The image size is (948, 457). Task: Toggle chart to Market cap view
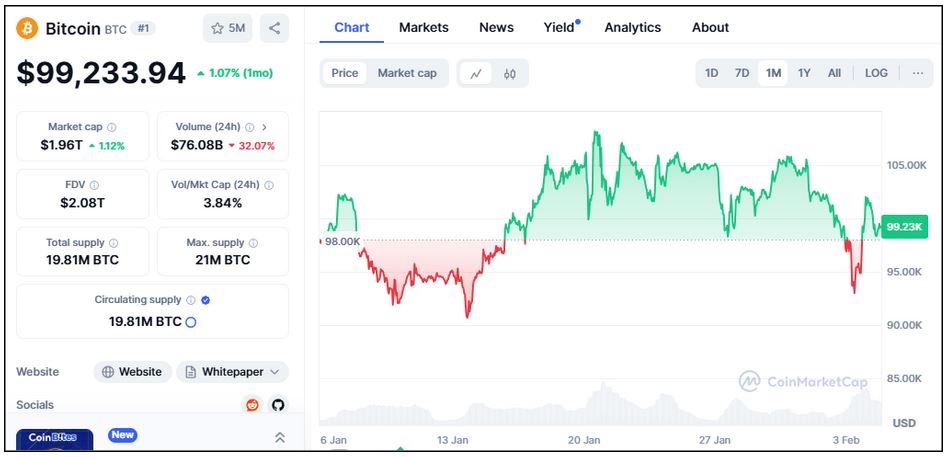coord(407,73)
